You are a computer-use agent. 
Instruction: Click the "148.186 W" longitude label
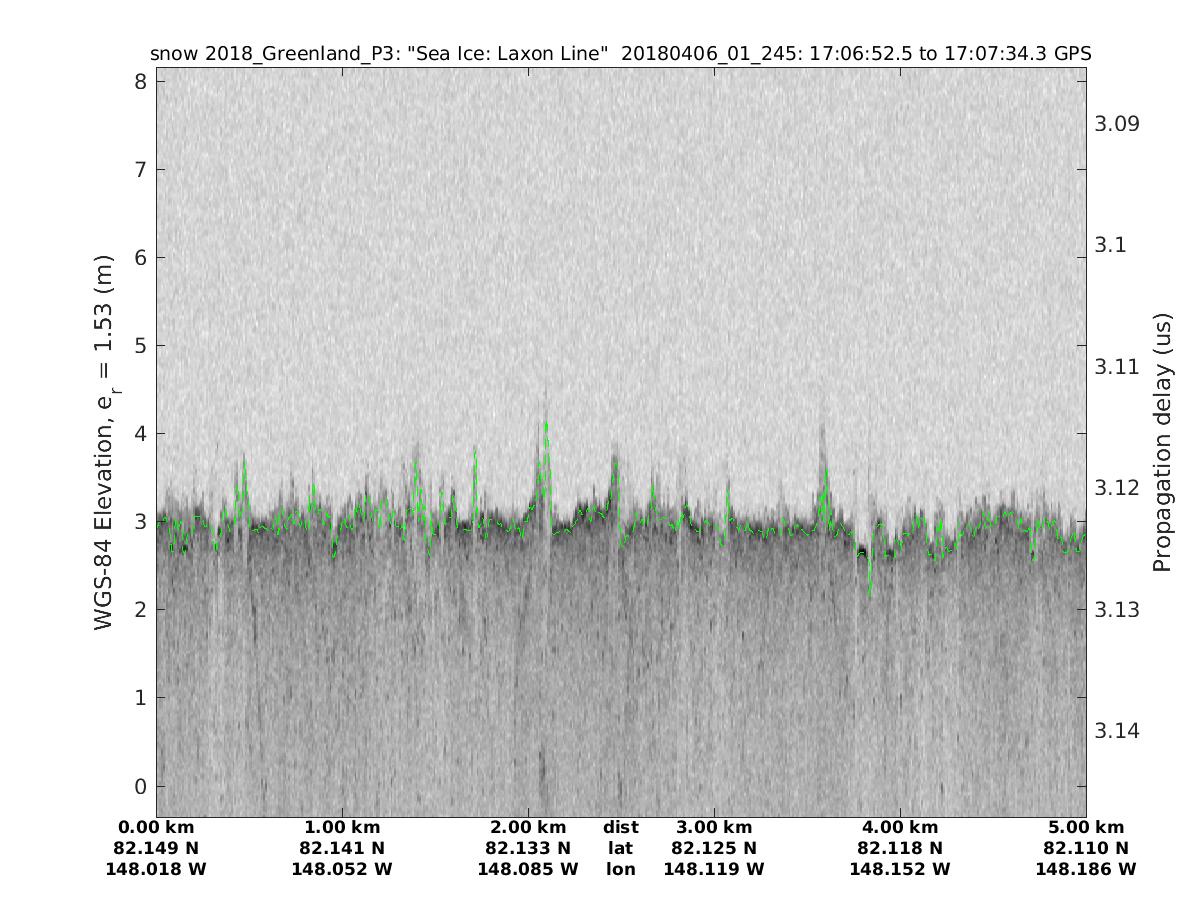(x=1086, y=870)
